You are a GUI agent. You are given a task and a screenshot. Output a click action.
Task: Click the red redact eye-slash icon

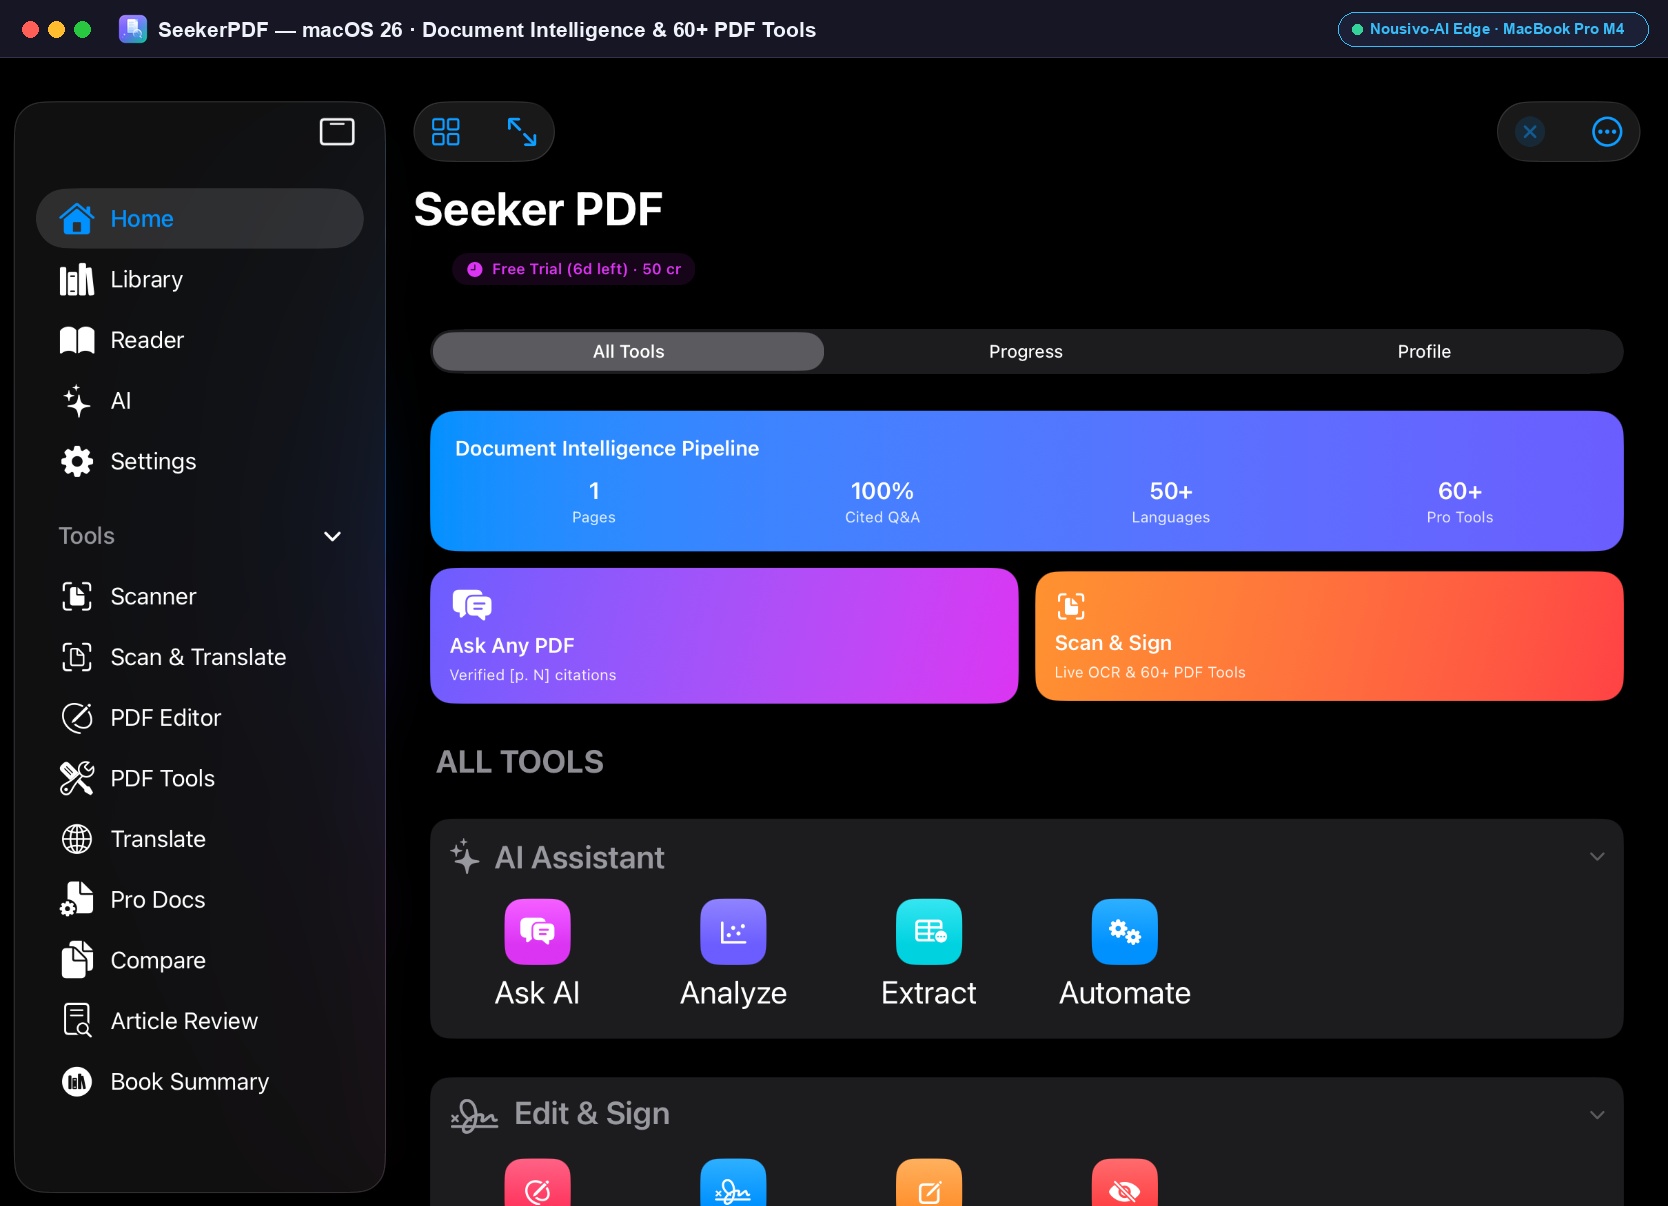(1125, 1183)
